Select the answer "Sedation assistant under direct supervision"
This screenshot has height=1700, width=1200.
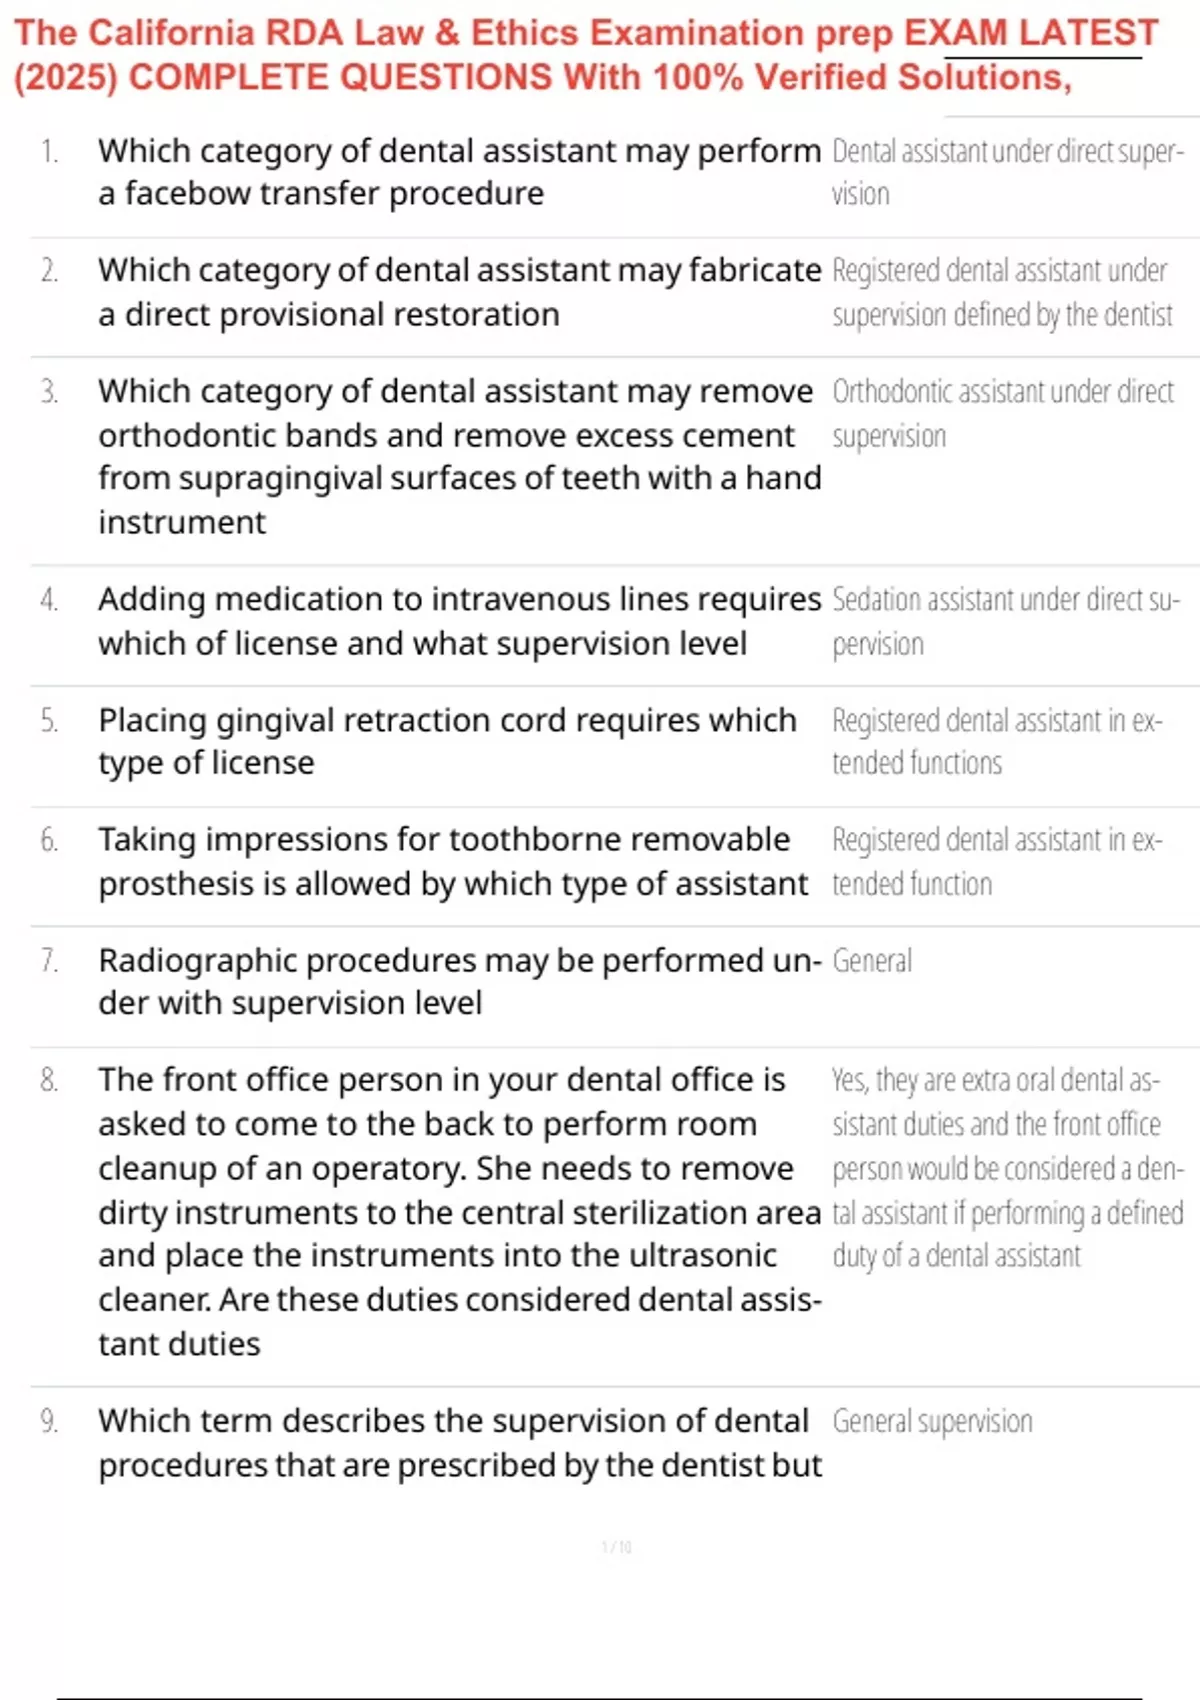tap(1005, 621)
